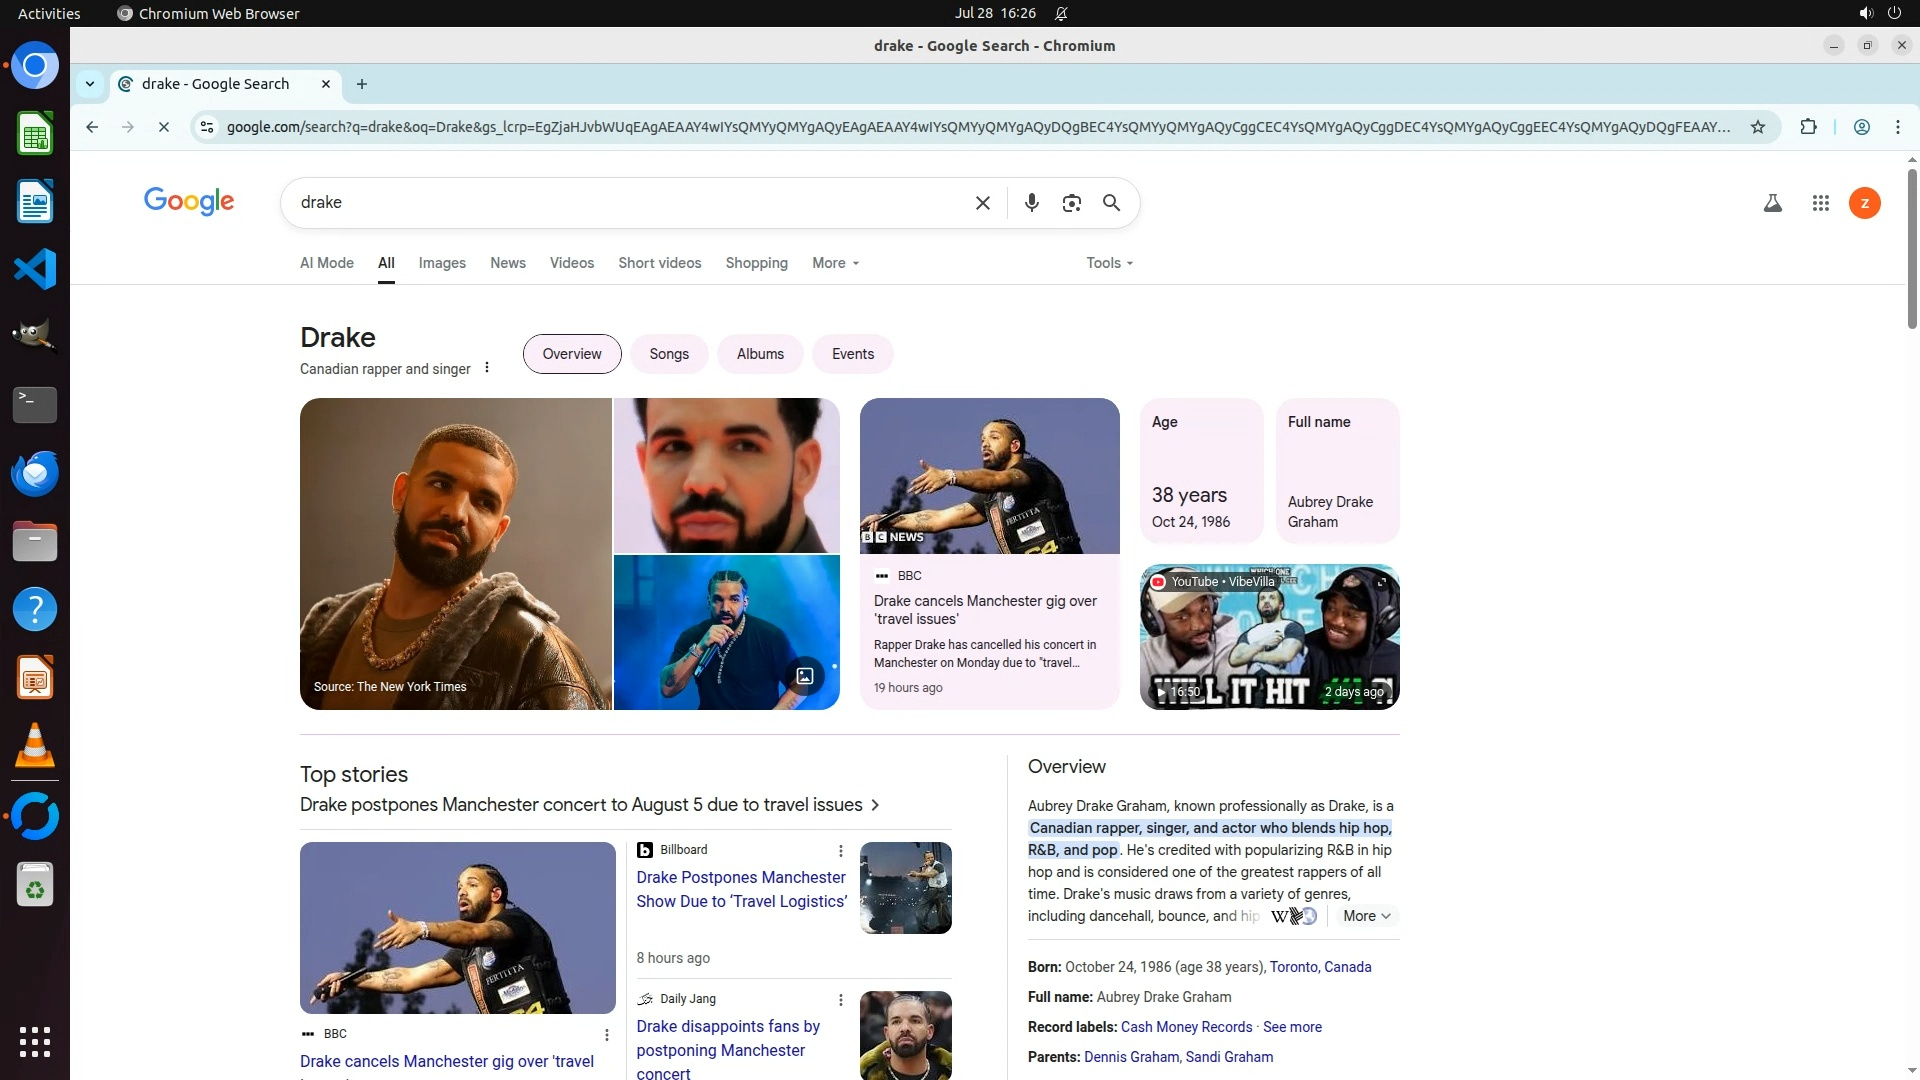The image size is (1920, 1080).
Task: Open the Google apps grid
Action: tap(1820, 203)
